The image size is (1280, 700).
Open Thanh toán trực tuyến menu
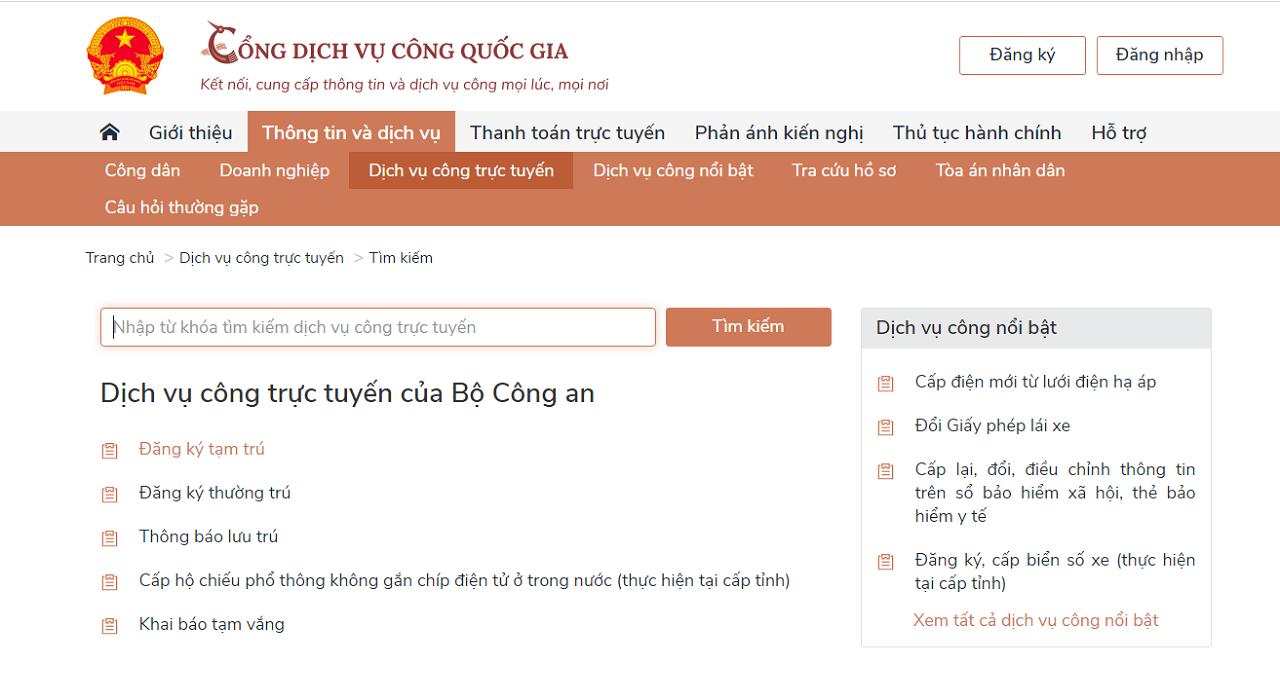click(567, 132)
